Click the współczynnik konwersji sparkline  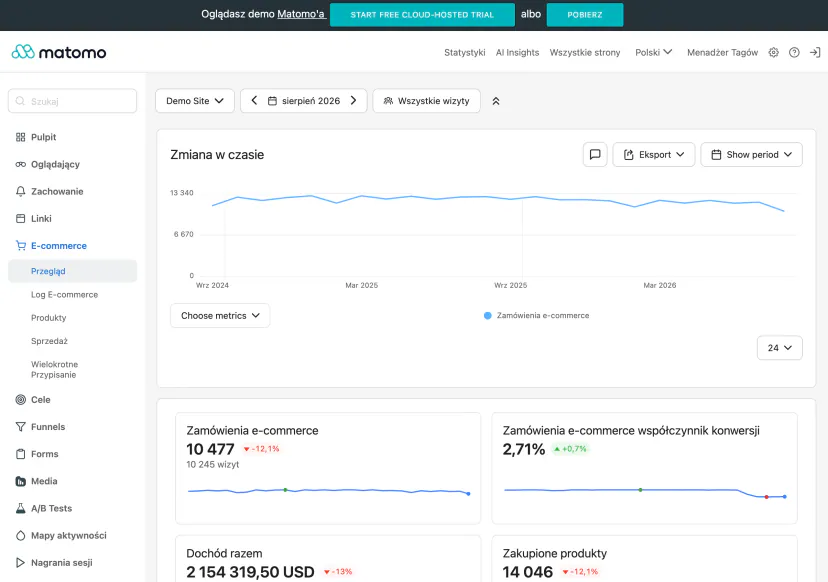coord(645,493)
